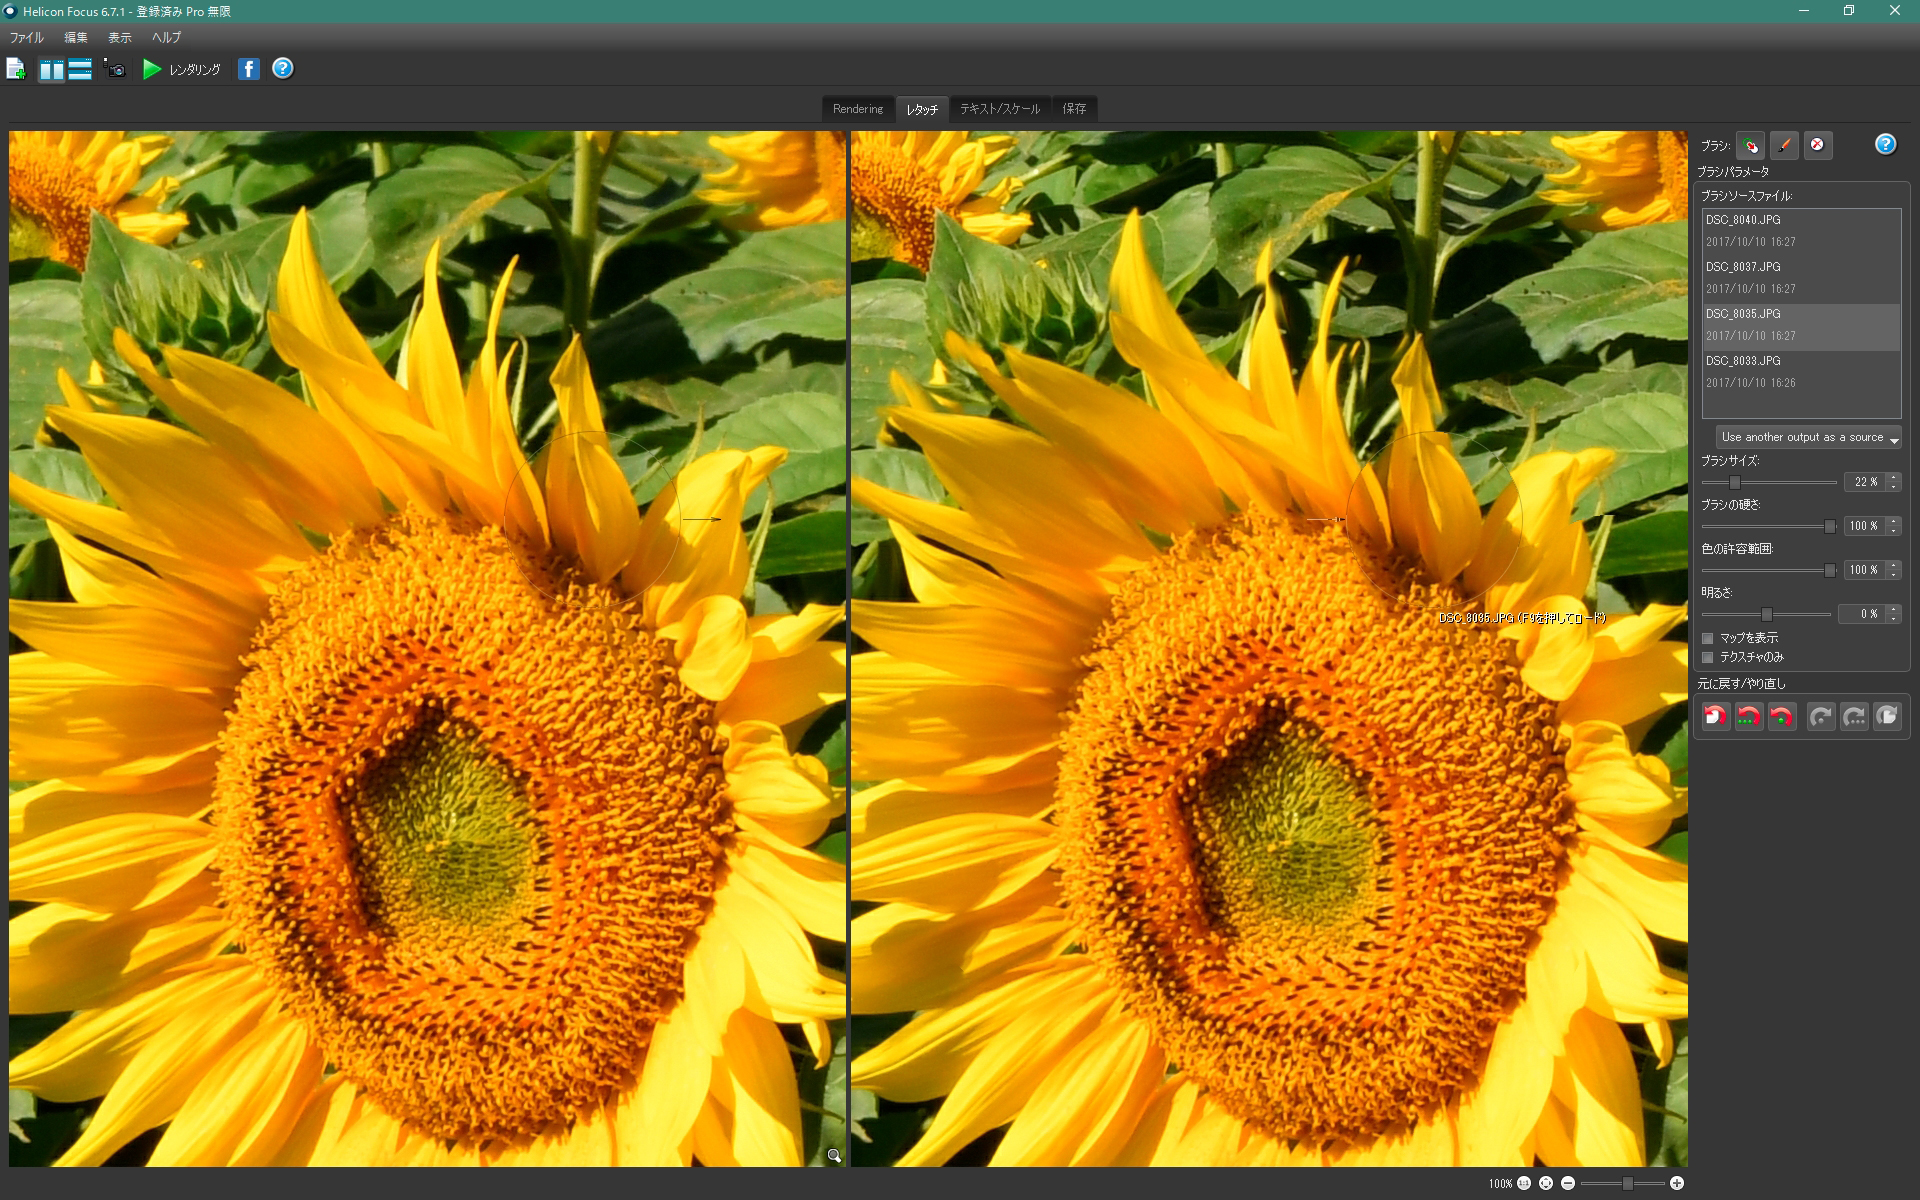Switch to the テキスト/スケール tab

[999, 108]
